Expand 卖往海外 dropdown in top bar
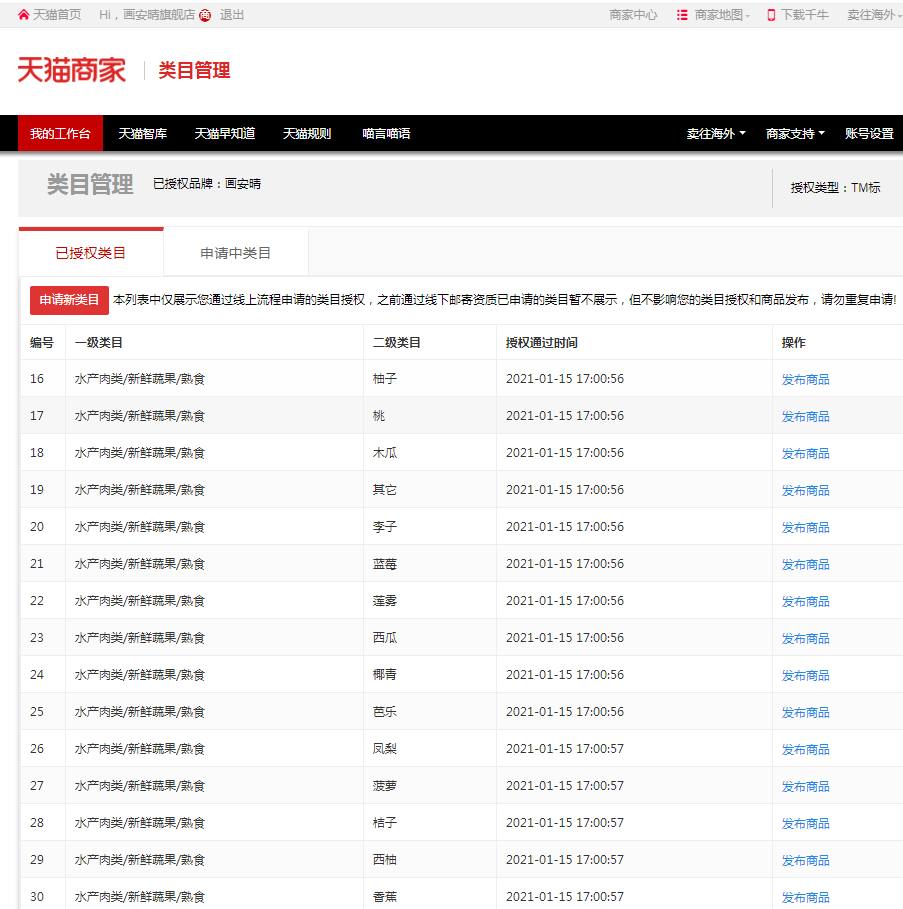Screen dimensions: 903x909 pyautogui.click(x=874, y=15)
